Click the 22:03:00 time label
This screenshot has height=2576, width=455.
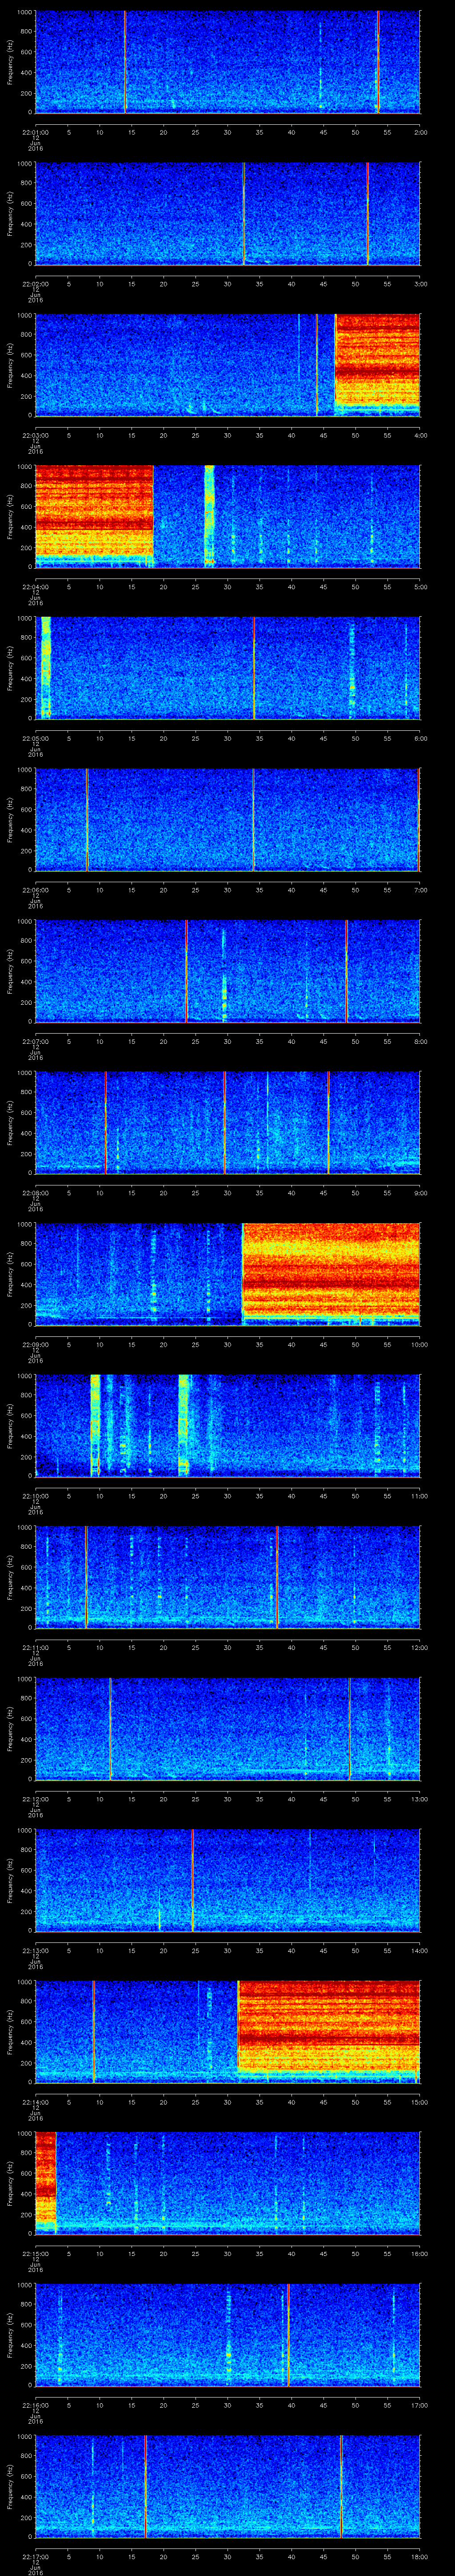point(35,434)
